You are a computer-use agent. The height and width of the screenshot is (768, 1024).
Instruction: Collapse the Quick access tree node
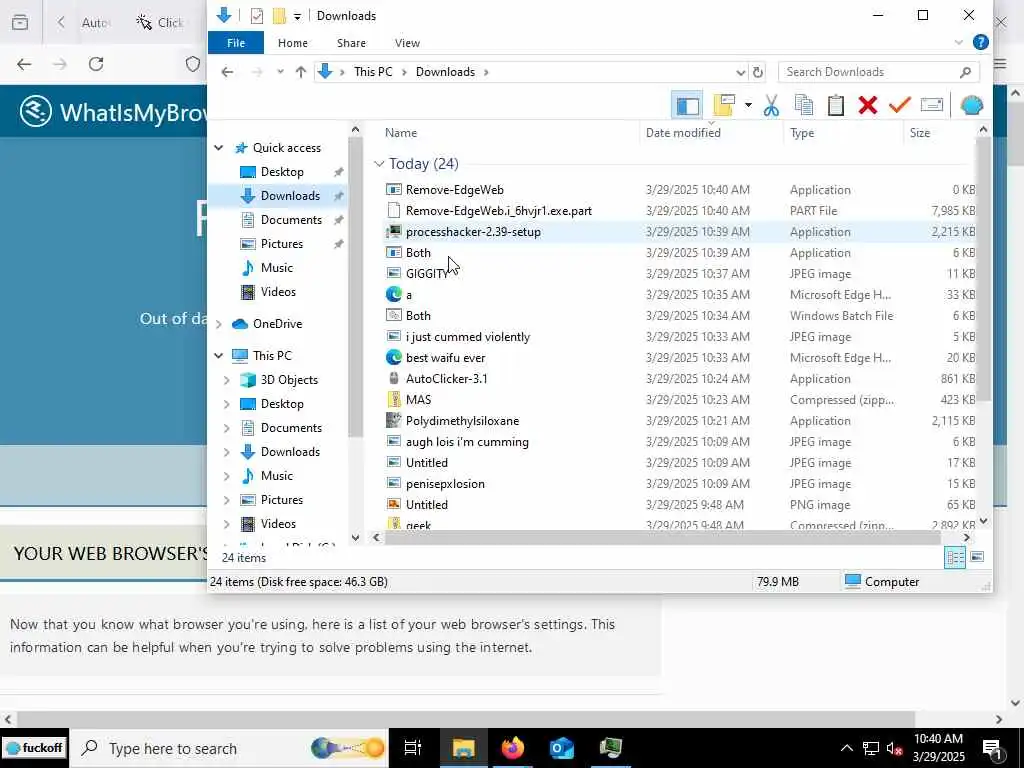click(219, 148)
